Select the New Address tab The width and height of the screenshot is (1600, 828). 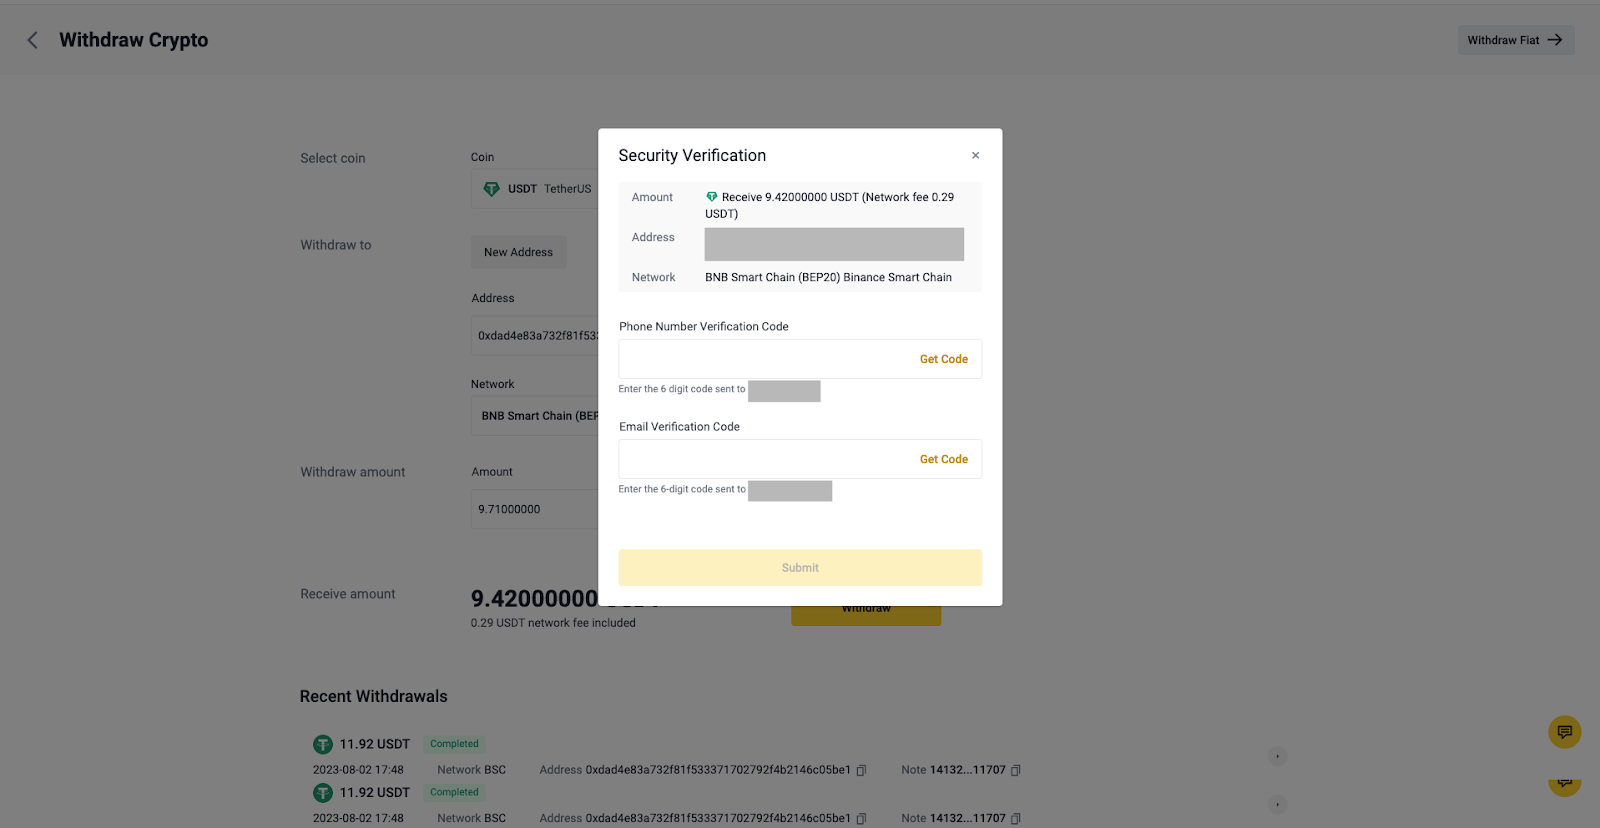click(x=518, y=252)
